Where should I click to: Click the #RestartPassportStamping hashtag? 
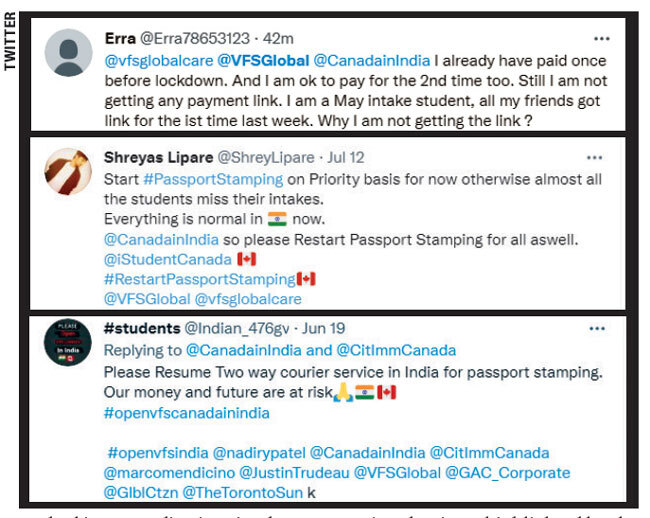point(200,279)
